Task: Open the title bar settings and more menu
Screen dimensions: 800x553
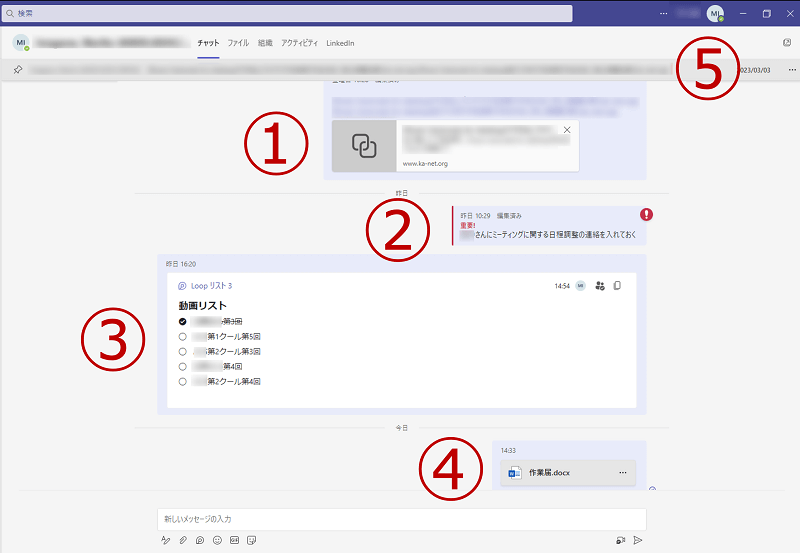Action: coord(664,14)
